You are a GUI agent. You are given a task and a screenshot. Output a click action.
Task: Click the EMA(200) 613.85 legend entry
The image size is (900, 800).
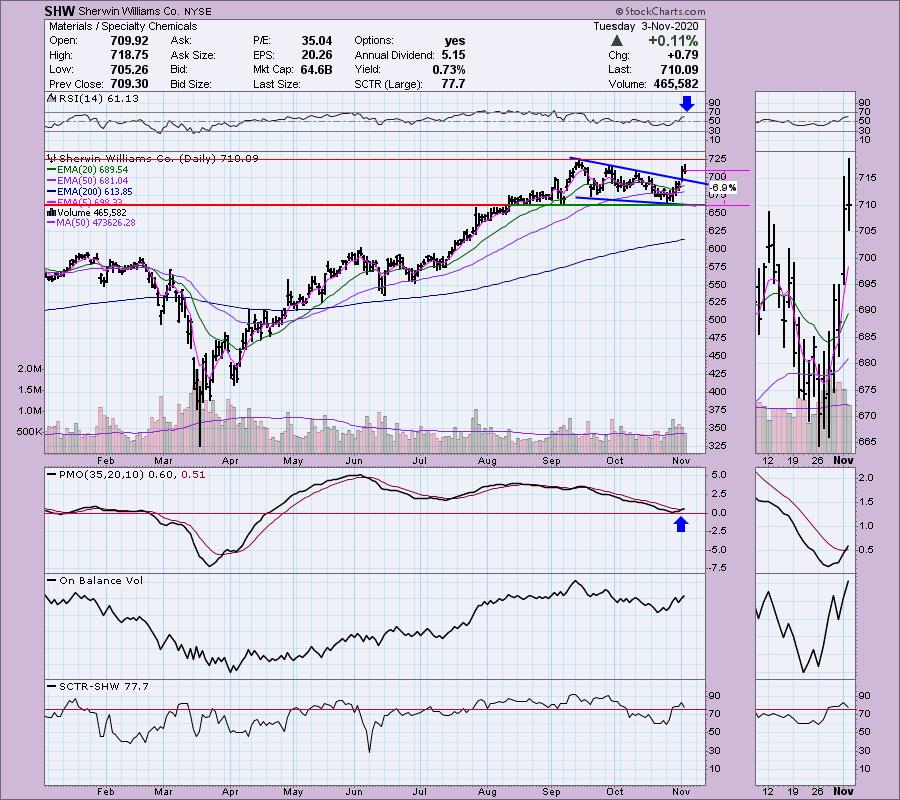95,192
